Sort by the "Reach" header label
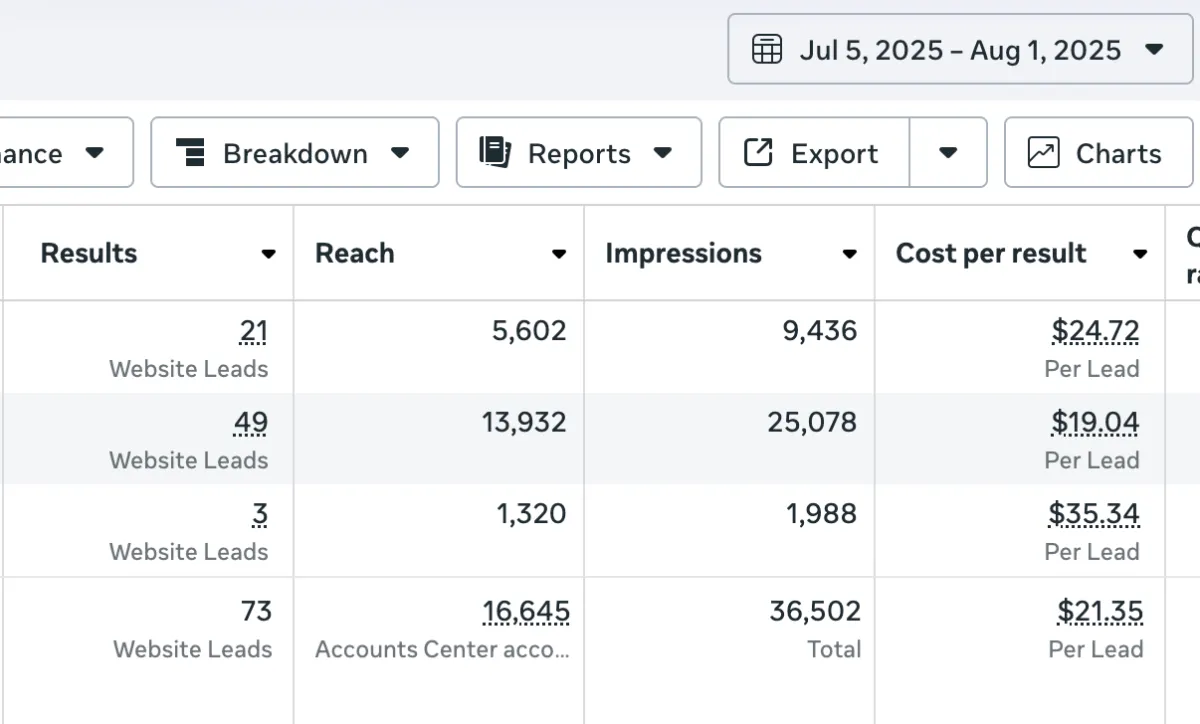Image resolution: width=1200 pixels, height=724 pixels. tap(355, 253)
